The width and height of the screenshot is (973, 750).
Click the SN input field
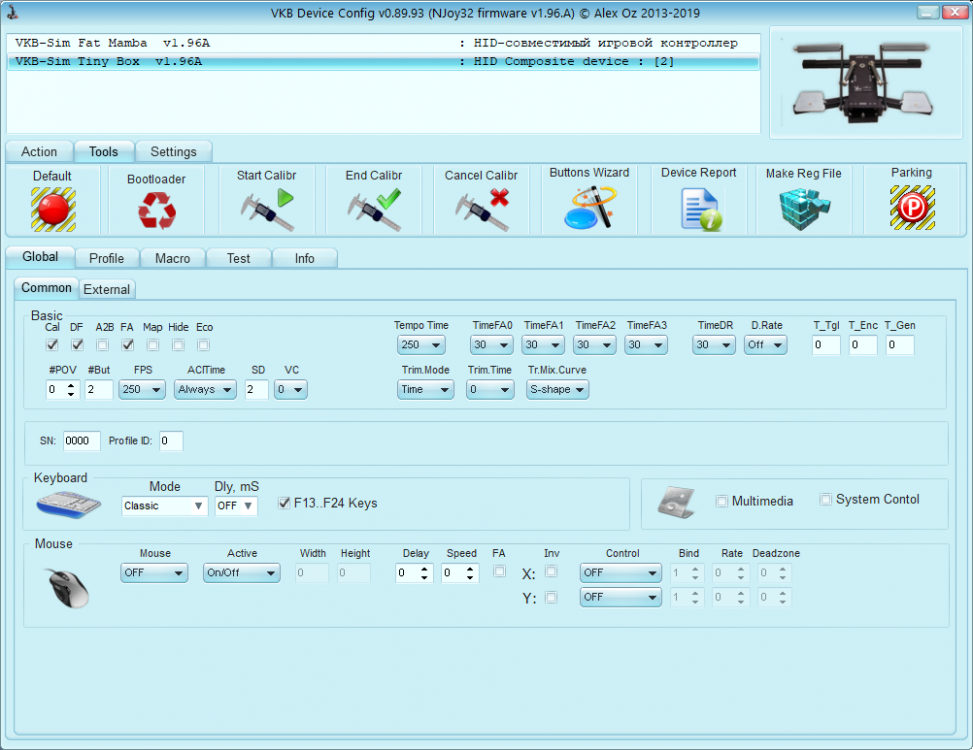(82, 441)
